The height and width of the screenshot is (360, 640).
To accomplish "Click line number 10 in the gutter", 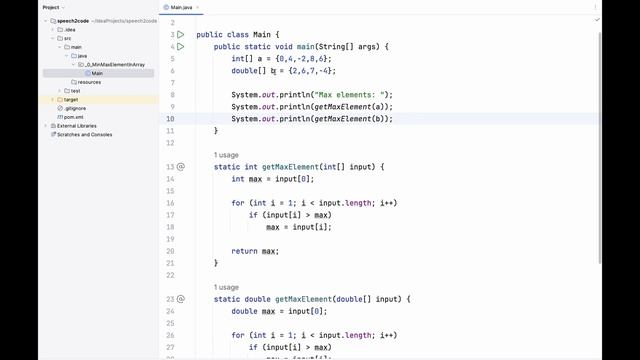I will pos(170,119).
